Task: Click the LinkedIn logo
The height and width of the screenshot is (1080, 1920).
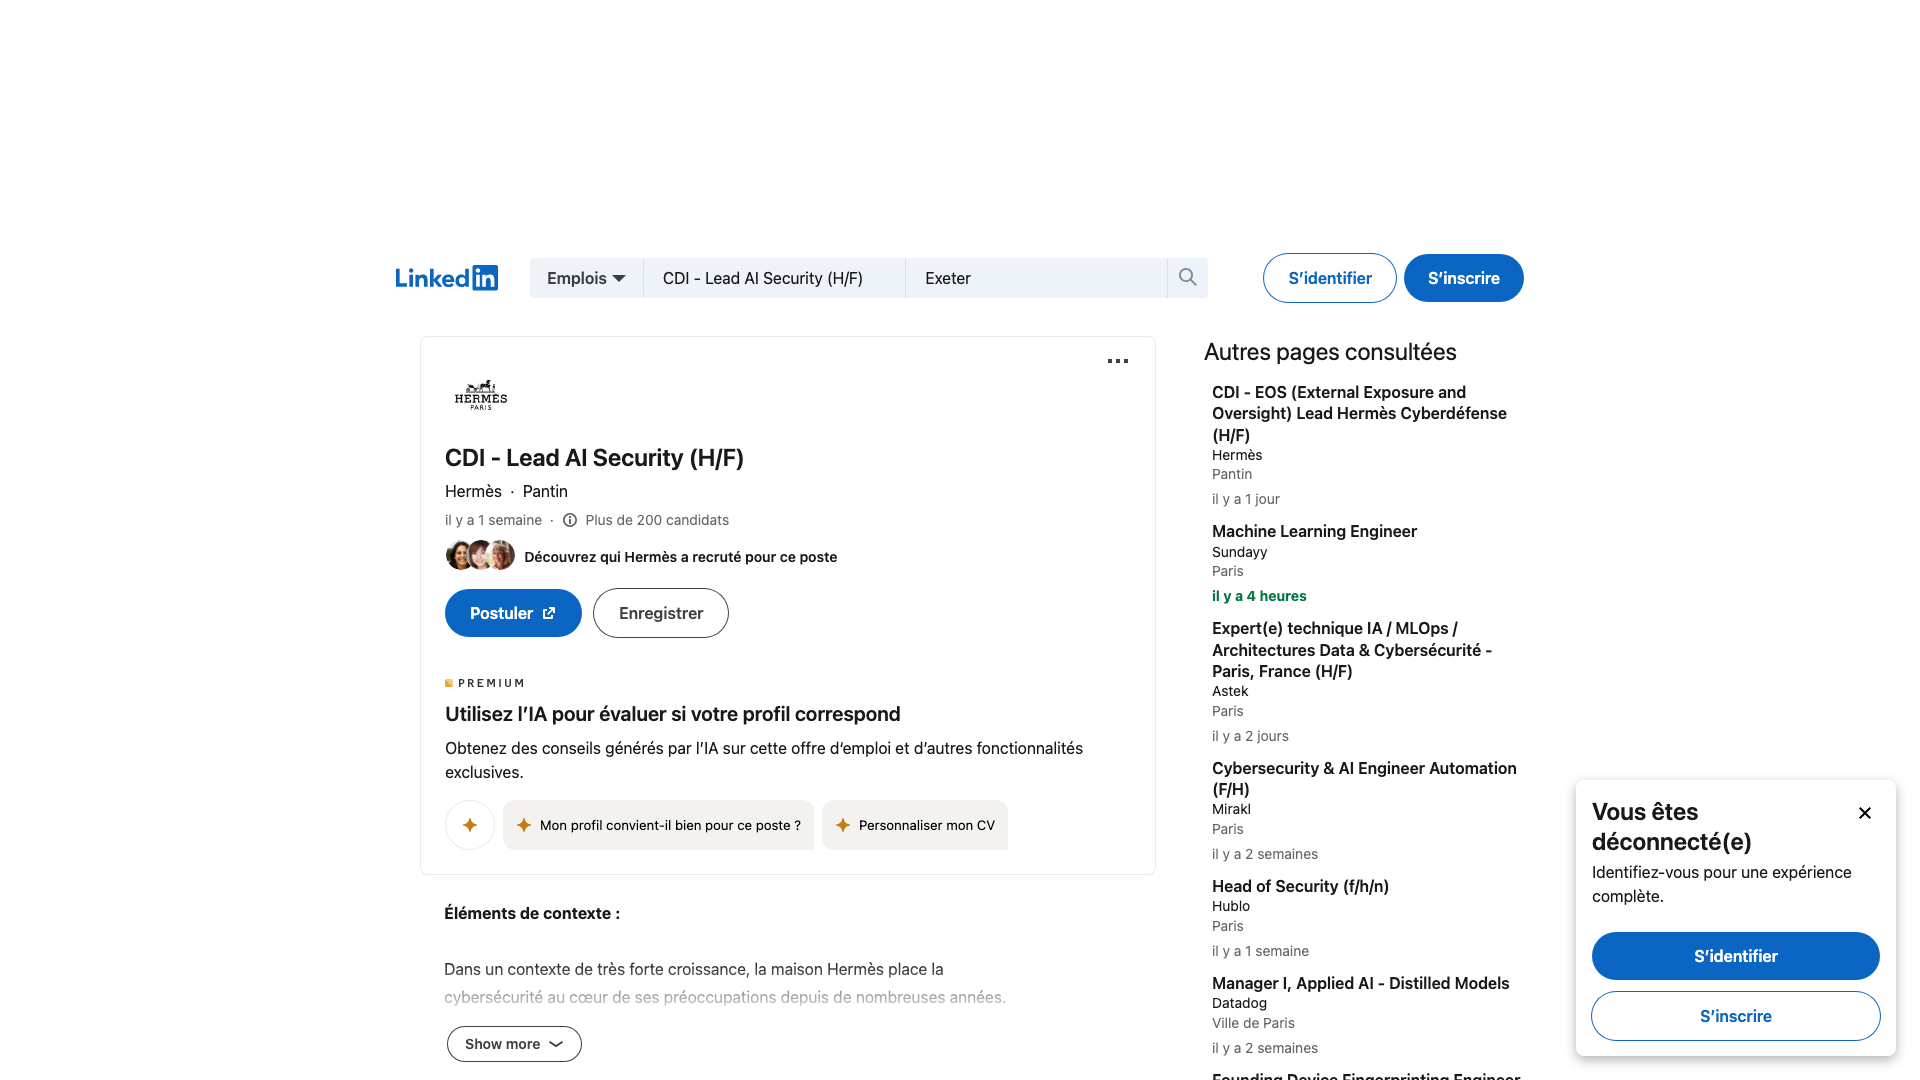Action: point(446,278)
